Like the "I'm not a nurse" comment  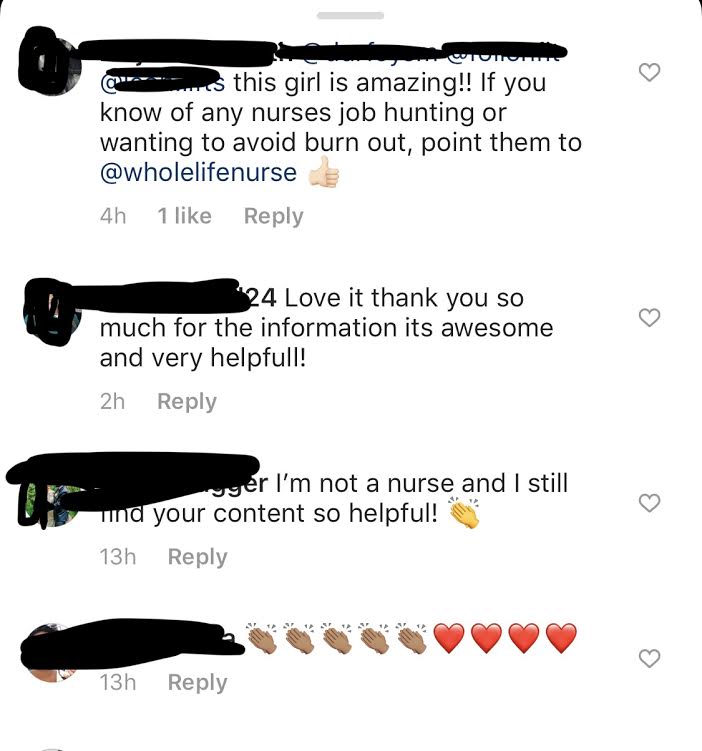point(649,503)
